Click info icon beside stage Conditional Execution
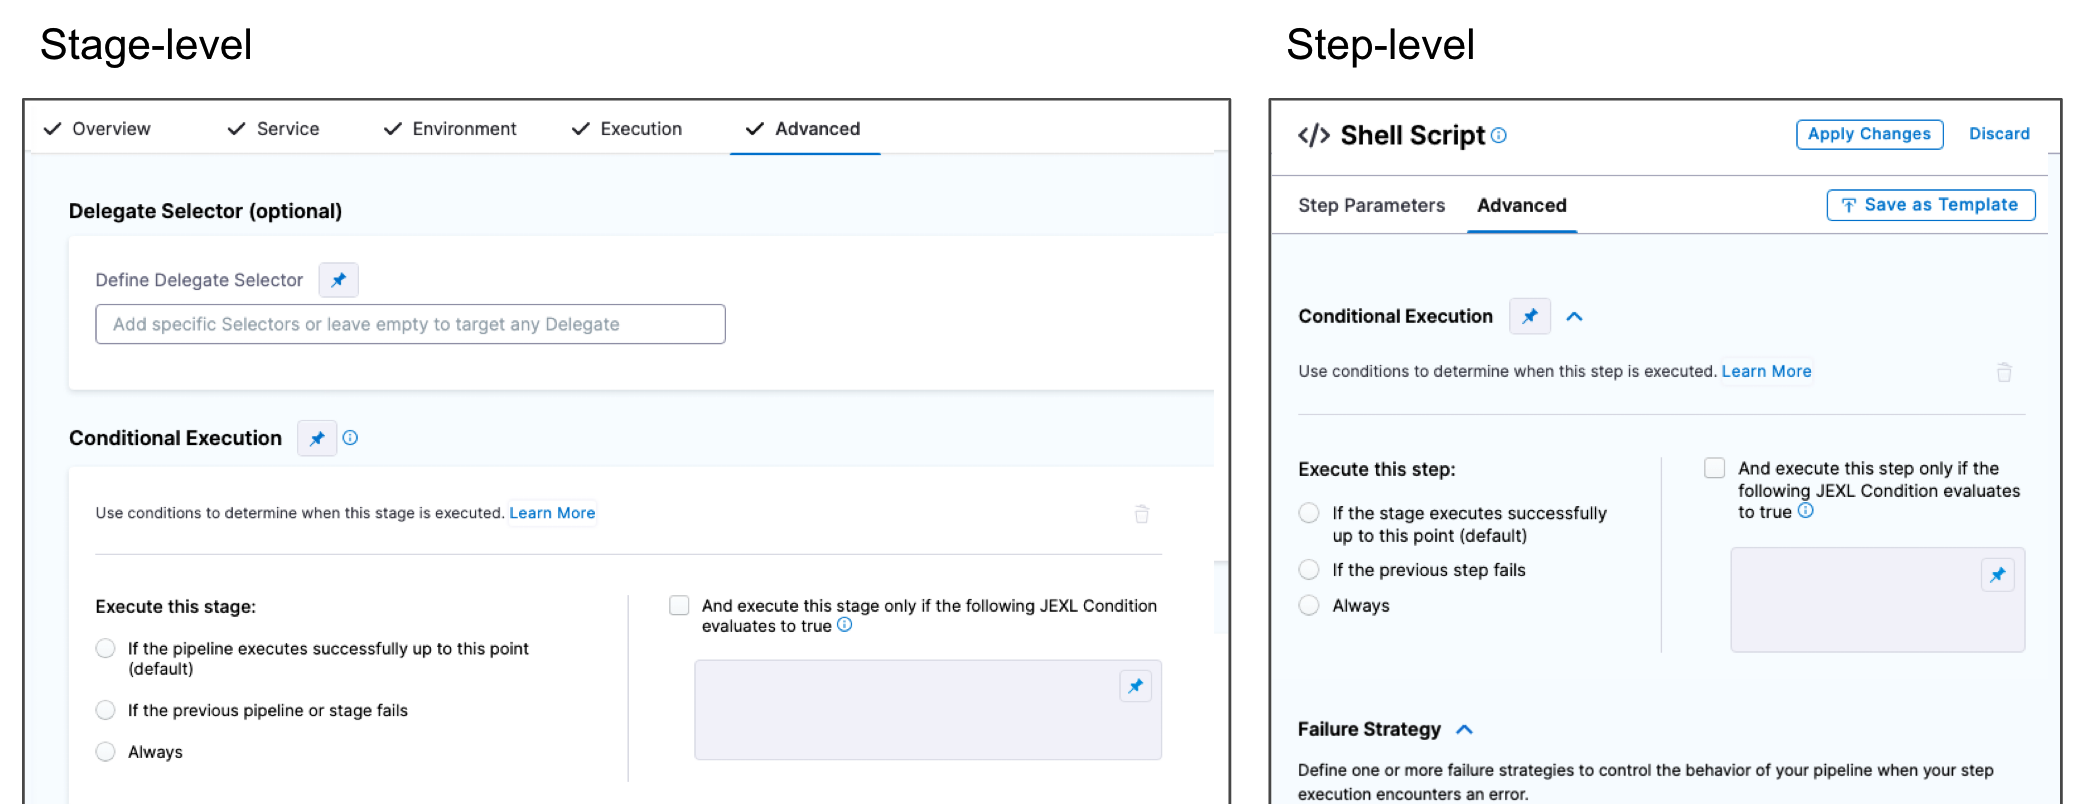 click(350, 438)
